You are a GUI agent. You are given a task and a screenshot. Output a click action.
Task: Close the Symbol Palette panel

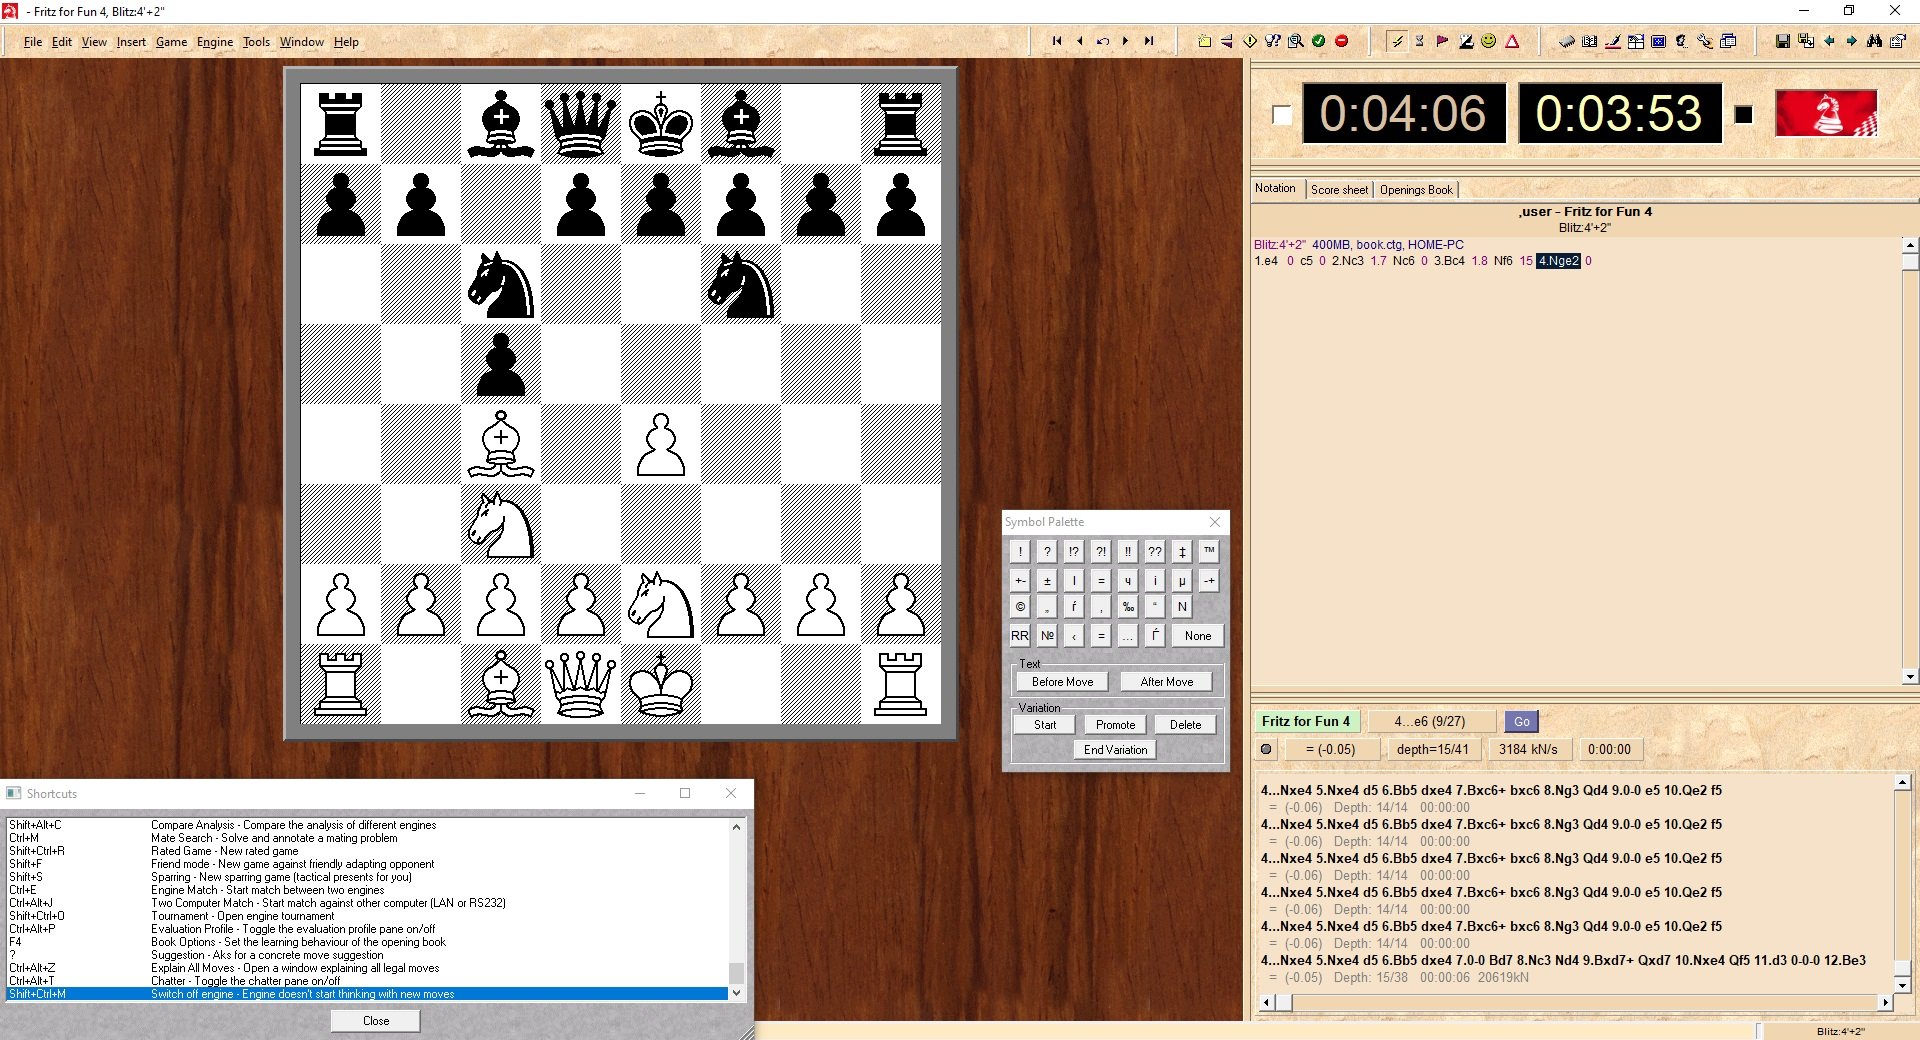(1214, 521)
